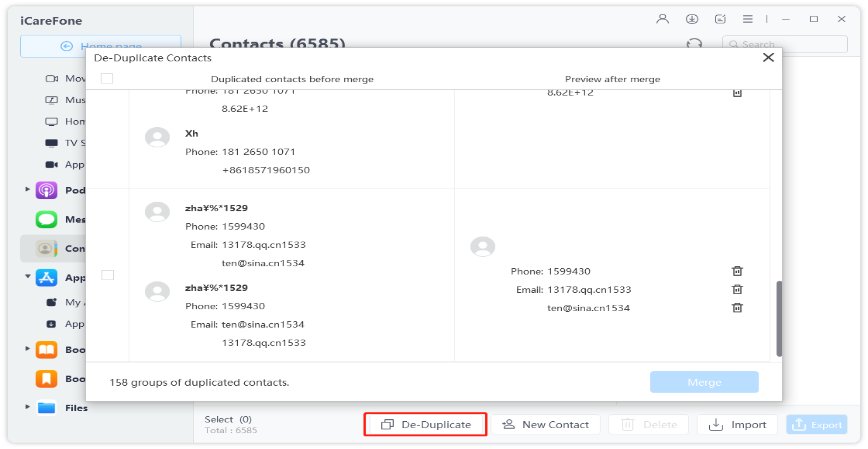
Task: Click the Merge button in dialog
Action: pyautogui.click(x=704, y=383)
